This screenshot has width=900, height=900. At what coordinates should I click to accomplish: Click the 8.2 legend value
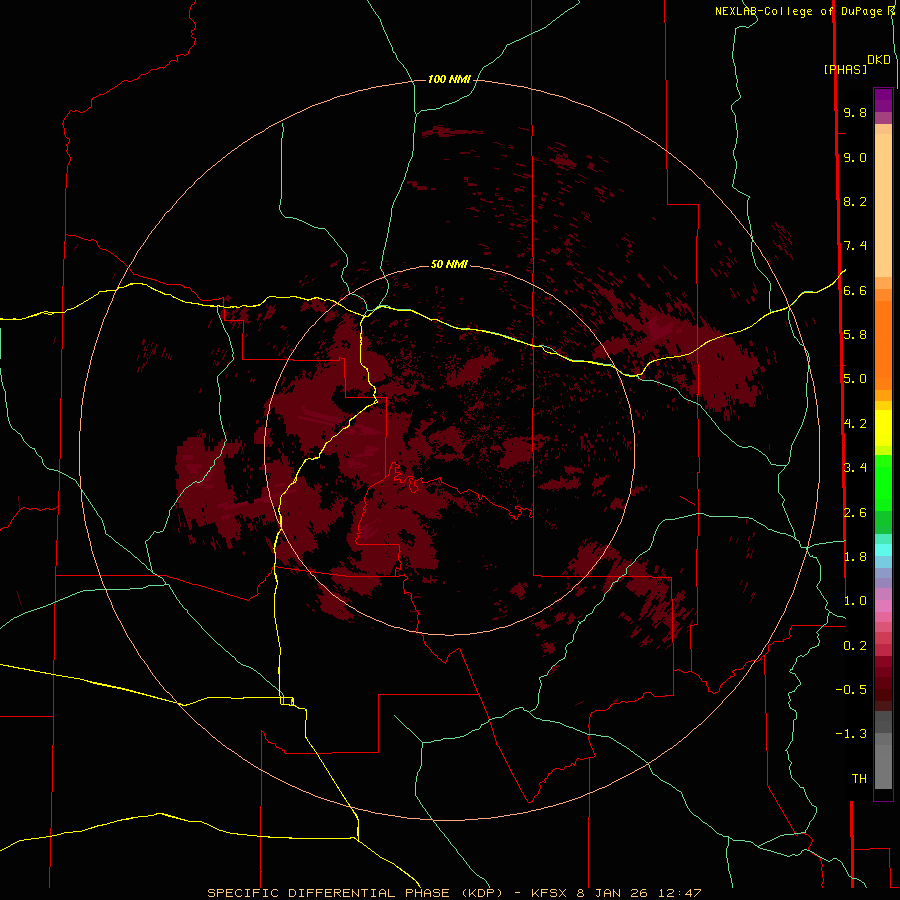855,201
